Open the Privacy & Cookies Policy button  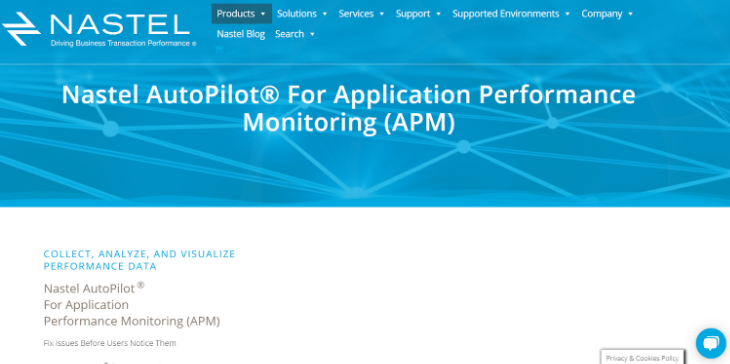(x=642, y=357)
